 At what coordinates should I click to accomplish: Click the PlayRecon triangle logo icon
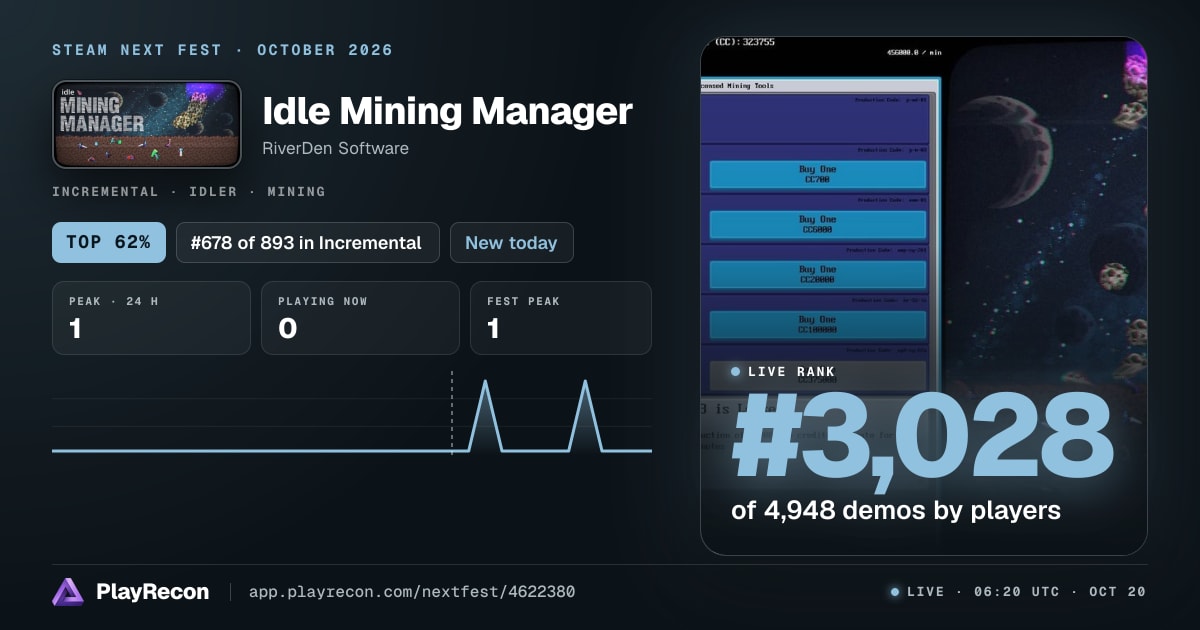click(68, 592)
